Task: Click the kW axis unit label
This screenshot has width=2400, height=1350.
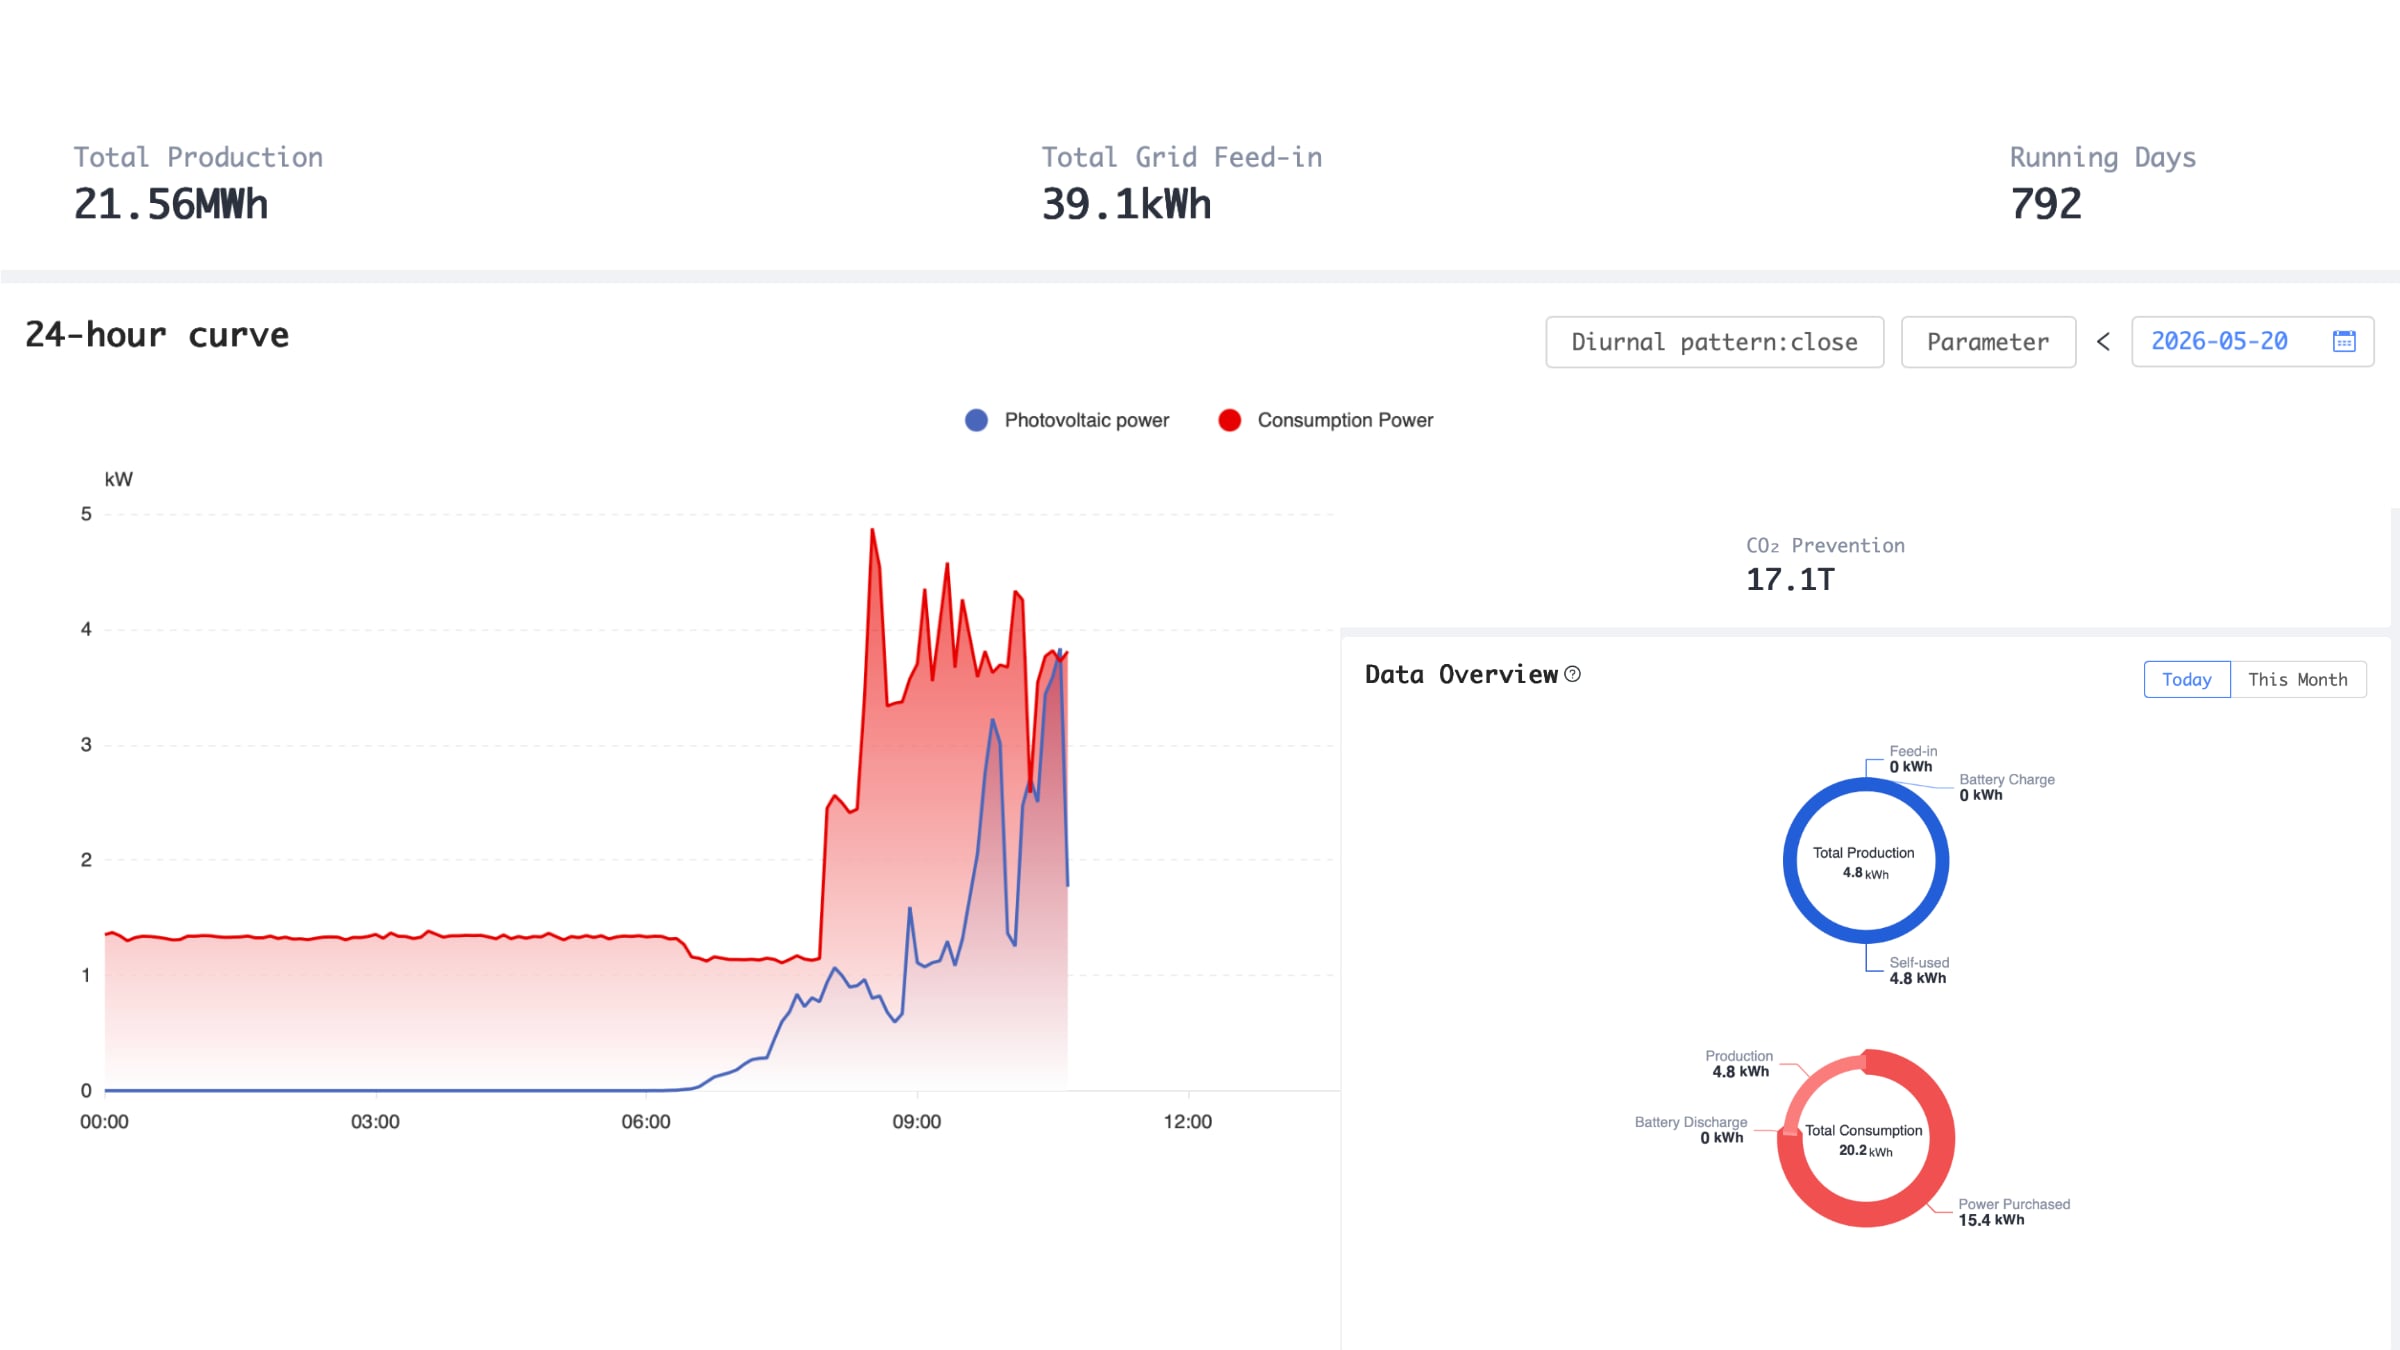Action: point(118,480)
